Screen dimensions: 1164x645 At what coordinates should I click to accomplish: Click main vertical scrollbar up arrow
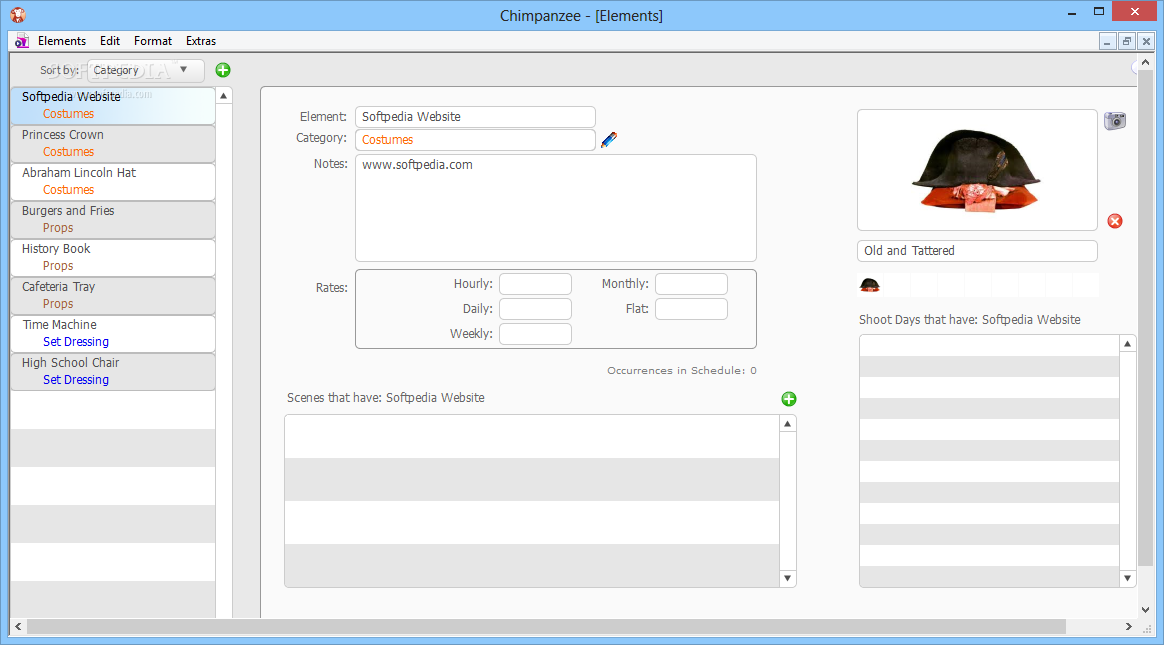[1145, 62]
